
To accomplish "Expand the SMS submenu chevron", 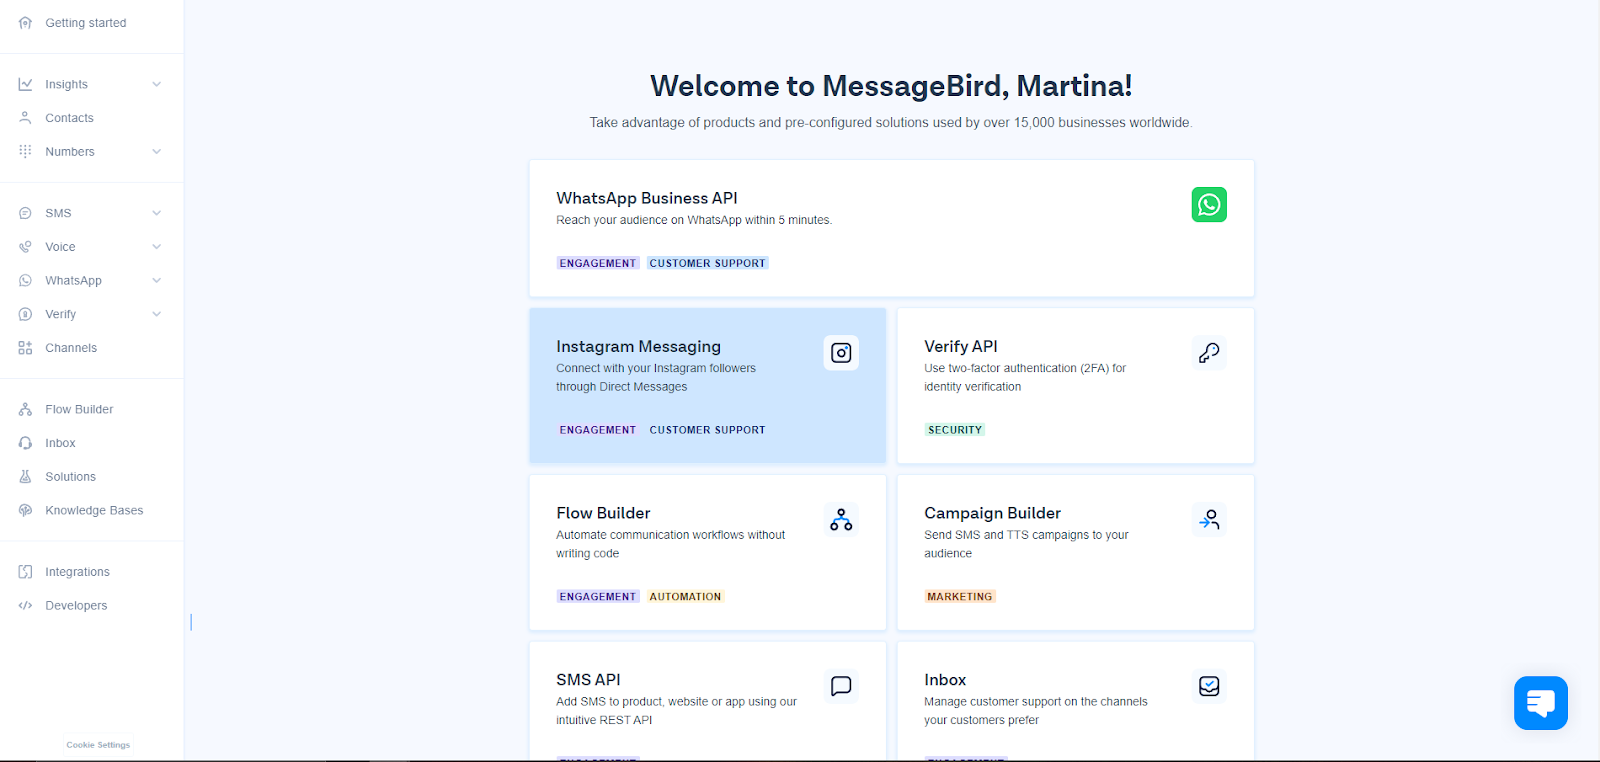I will tap(156, 213).
